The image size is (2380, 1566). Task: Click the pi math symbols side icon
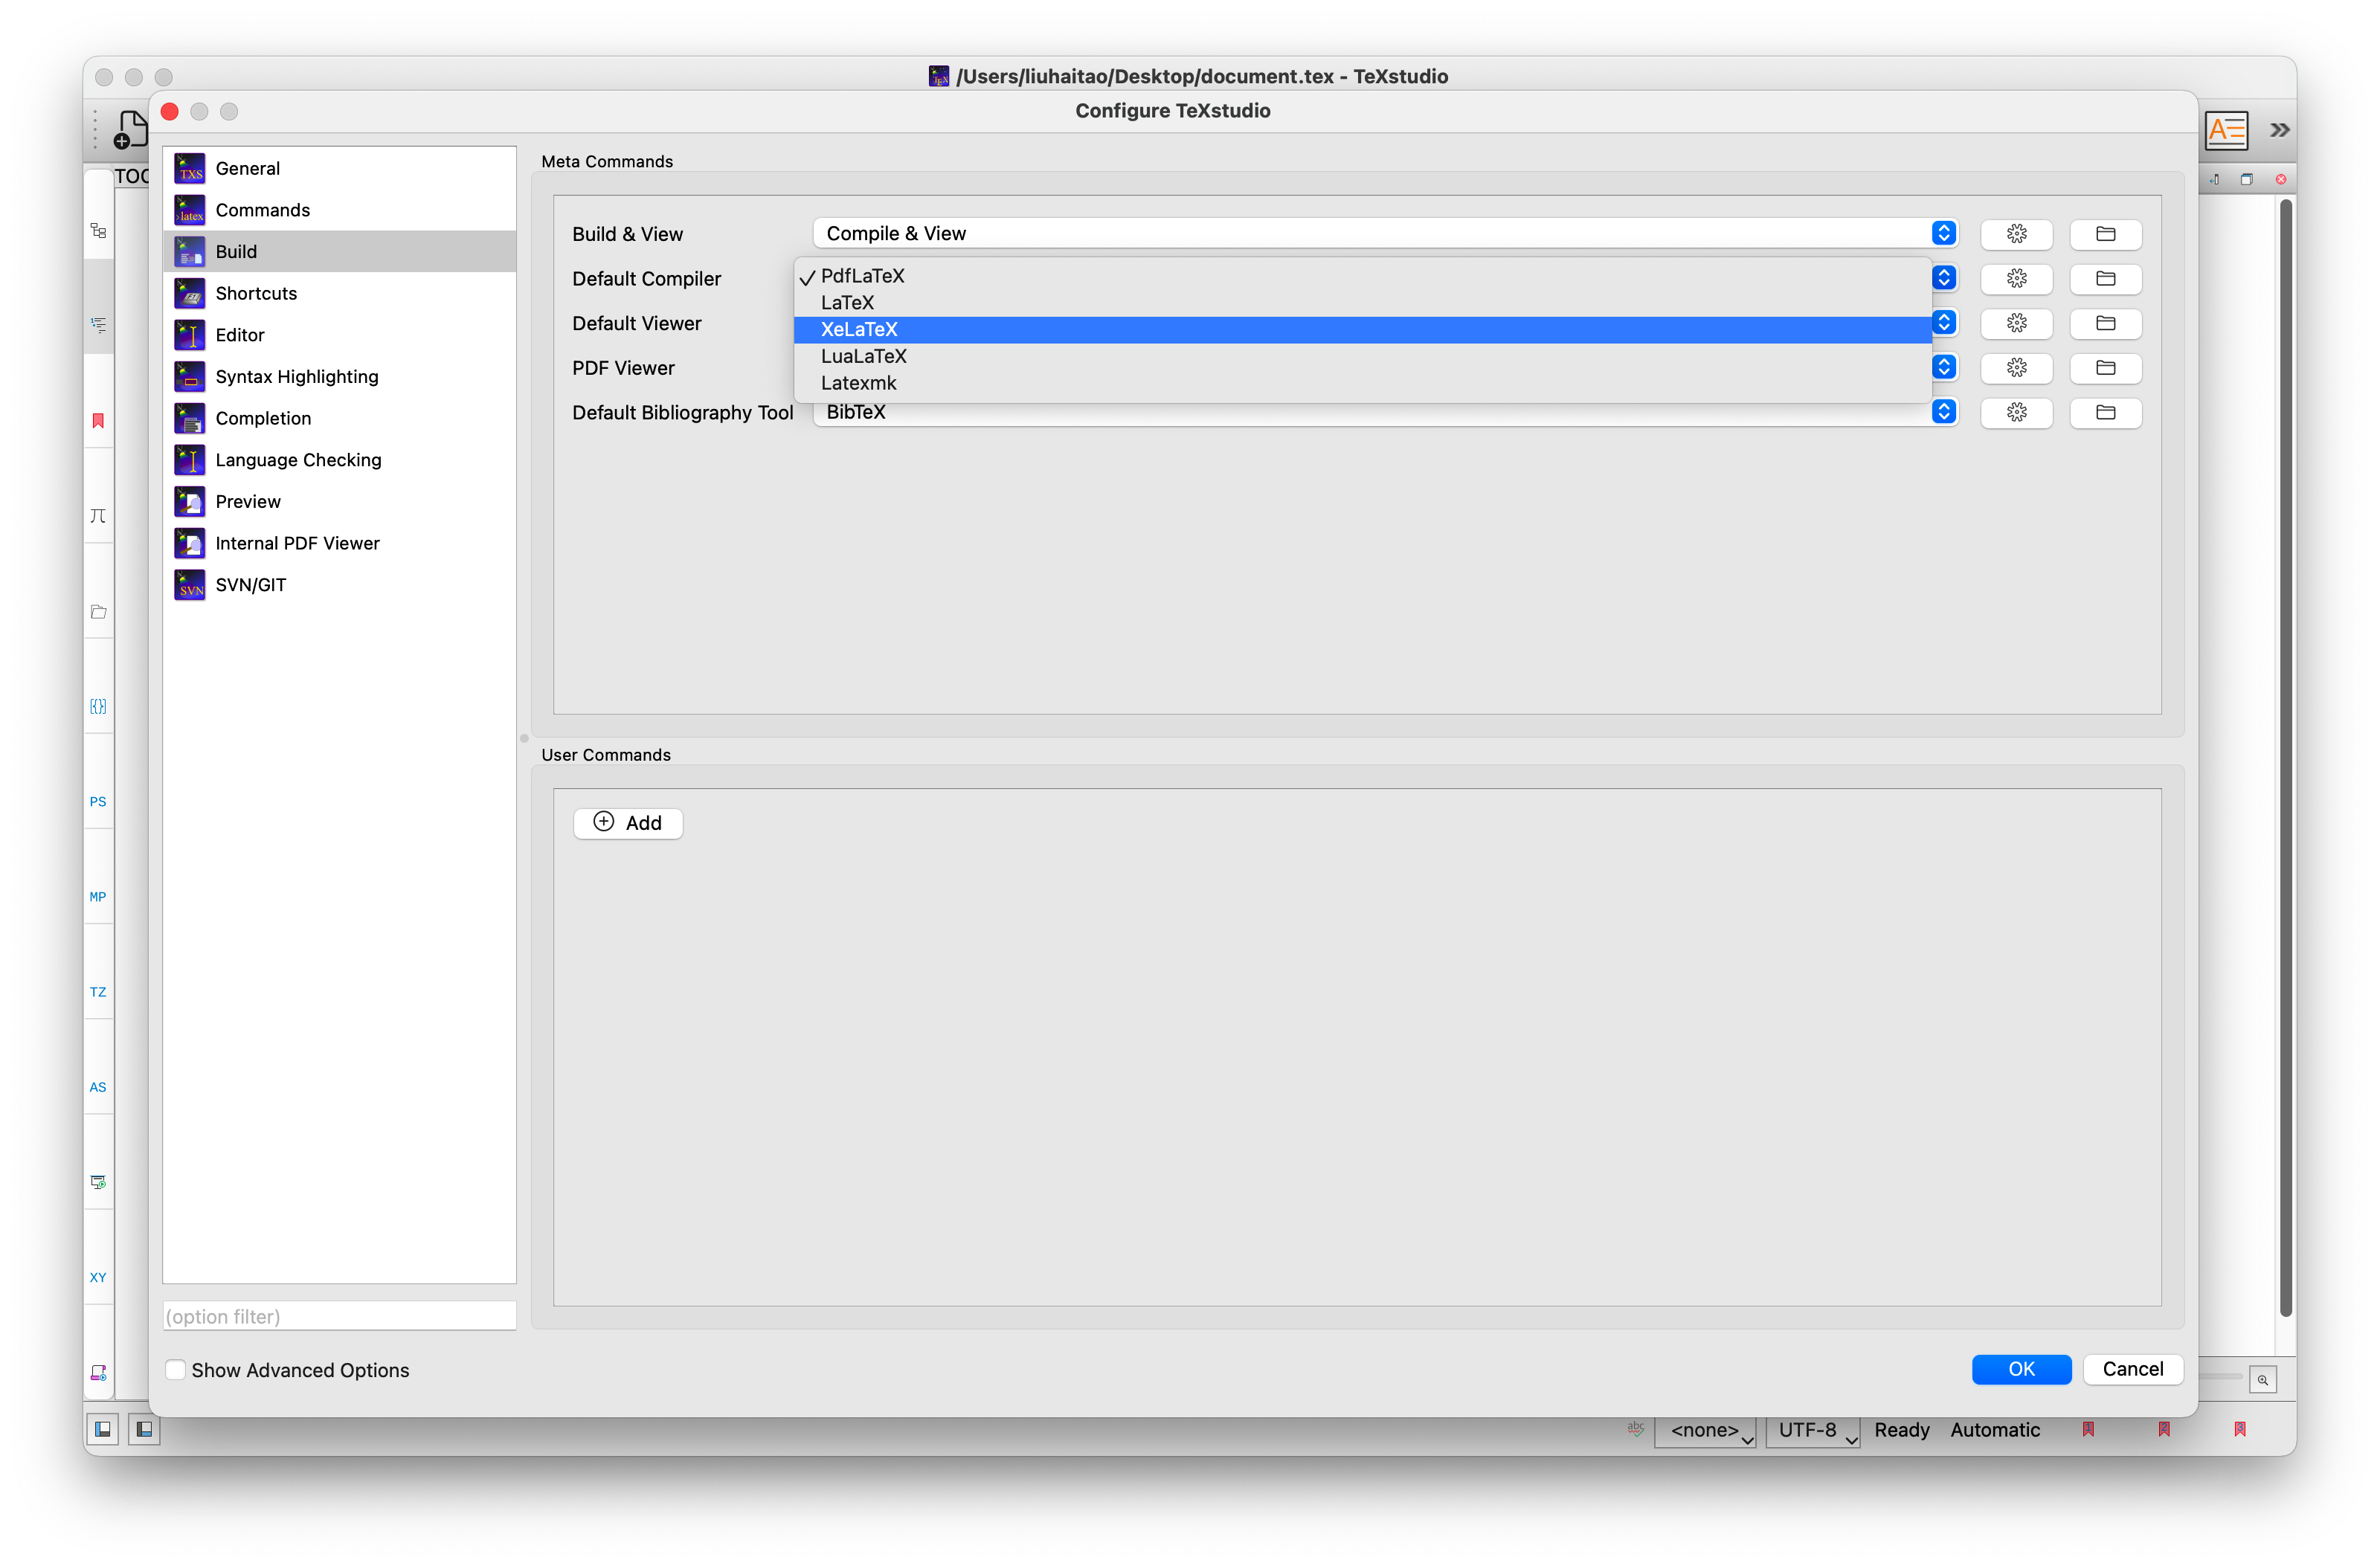(x=98, y=516)
